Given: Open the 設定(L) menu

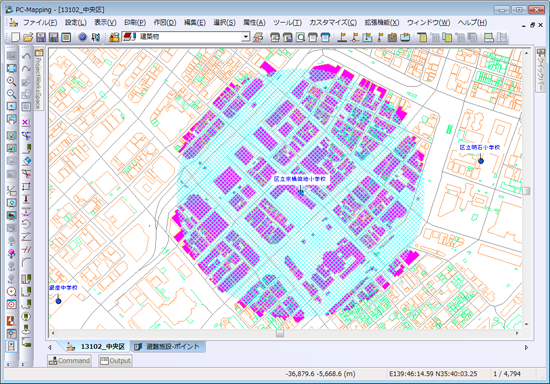Looking at the screenshot, I should (x=75, y=23).
